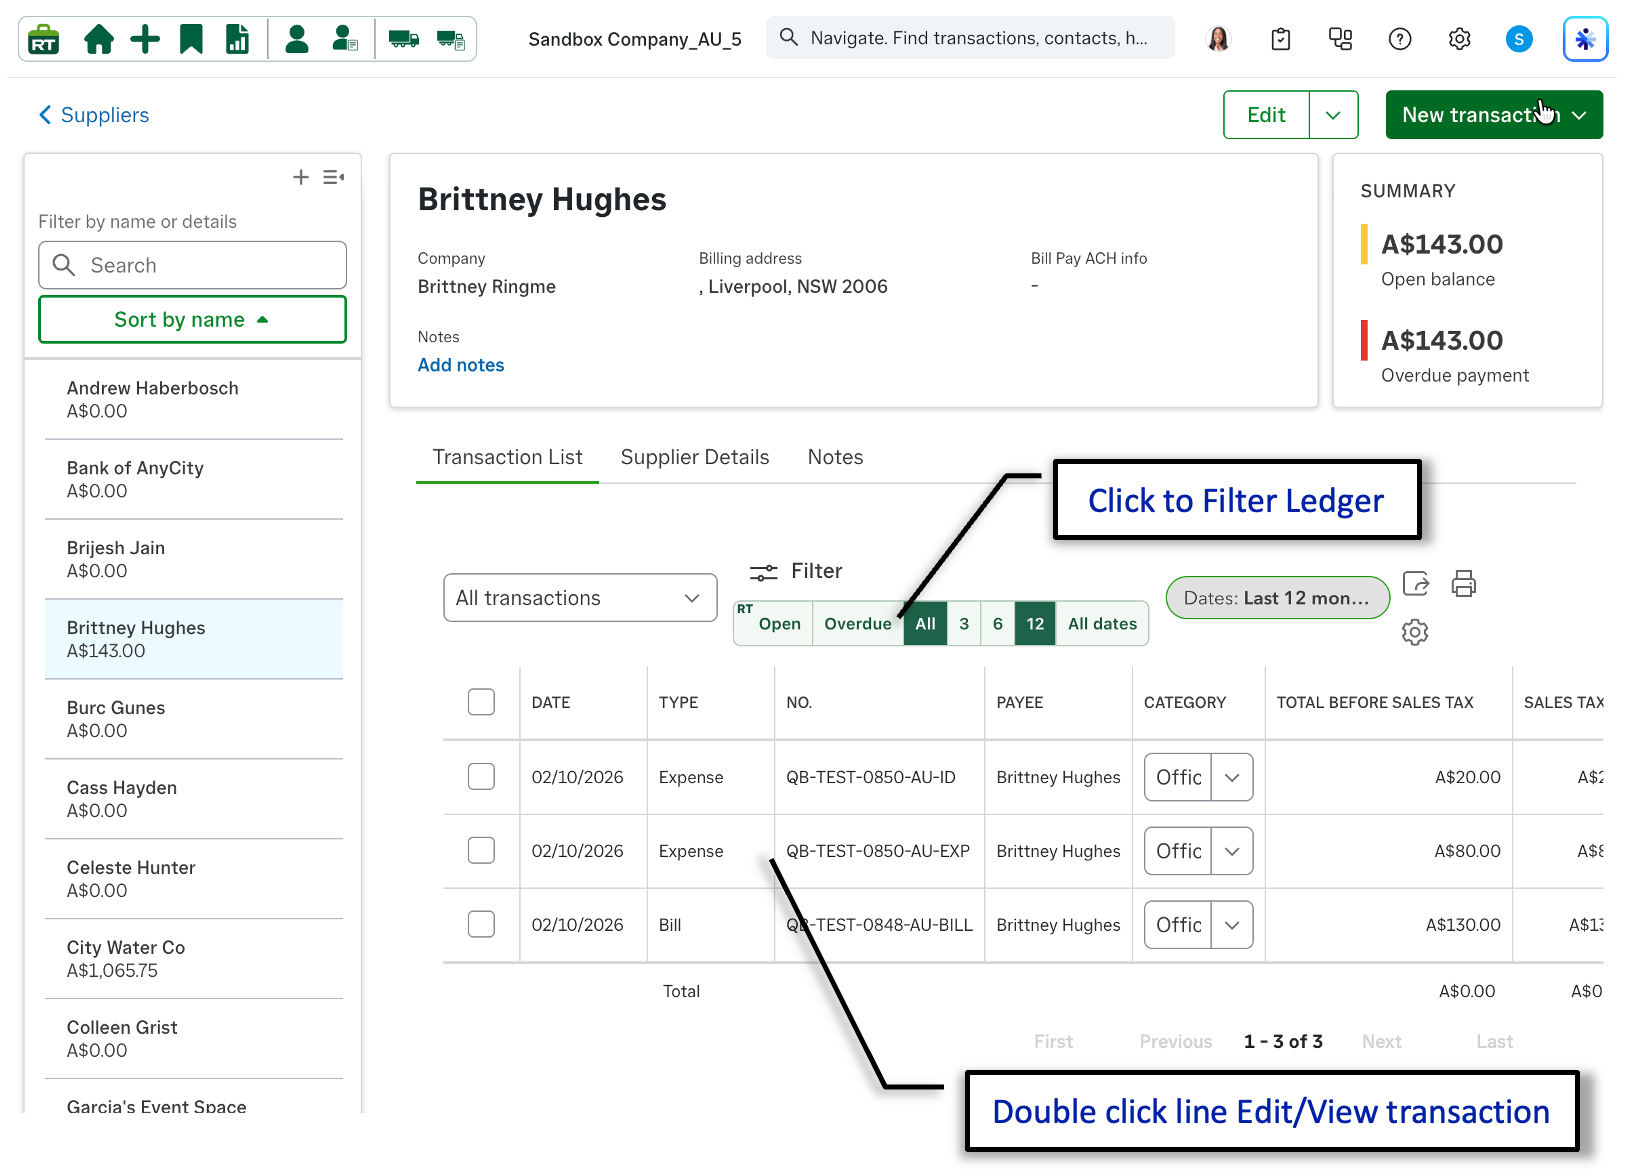
Task: Click the Edit supplier button
Action: point(1266,115)
